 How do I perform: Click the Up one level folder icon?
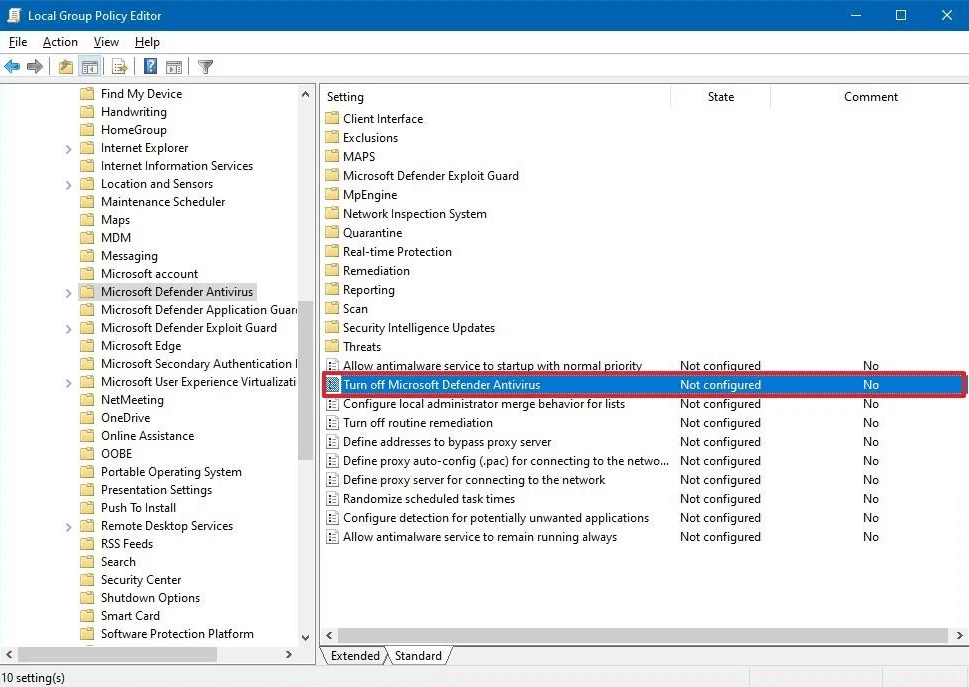pos(66,66)
